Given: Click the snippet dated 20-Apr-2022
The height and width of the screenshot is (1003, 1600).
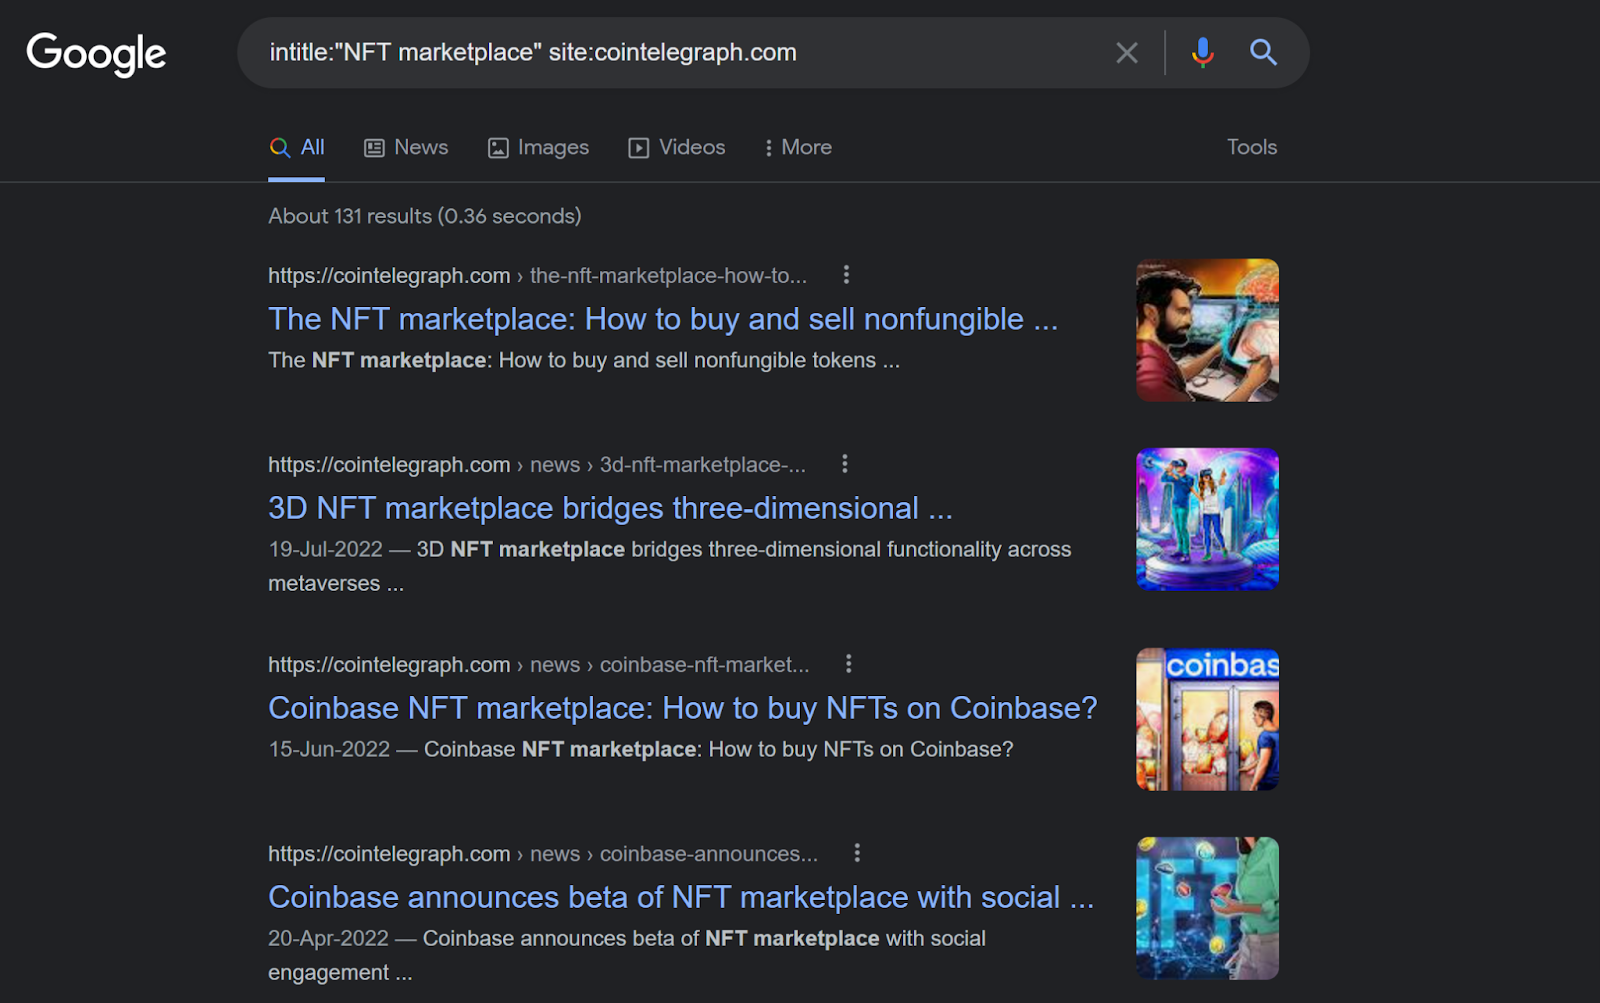Looking at the screenshot, I should 627,955.
